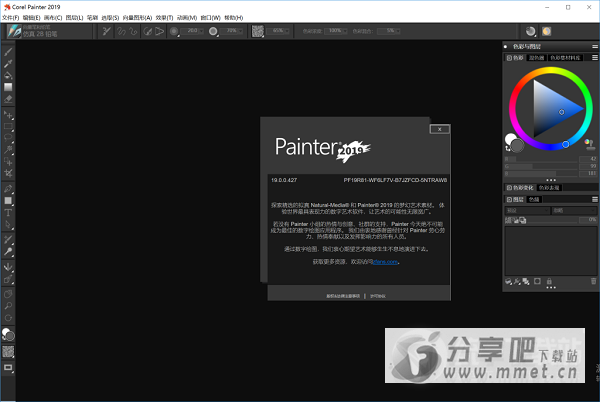Toggle the perspective-guided strokes icon
Screen dimensions: 600x402
tap(160, 31)
